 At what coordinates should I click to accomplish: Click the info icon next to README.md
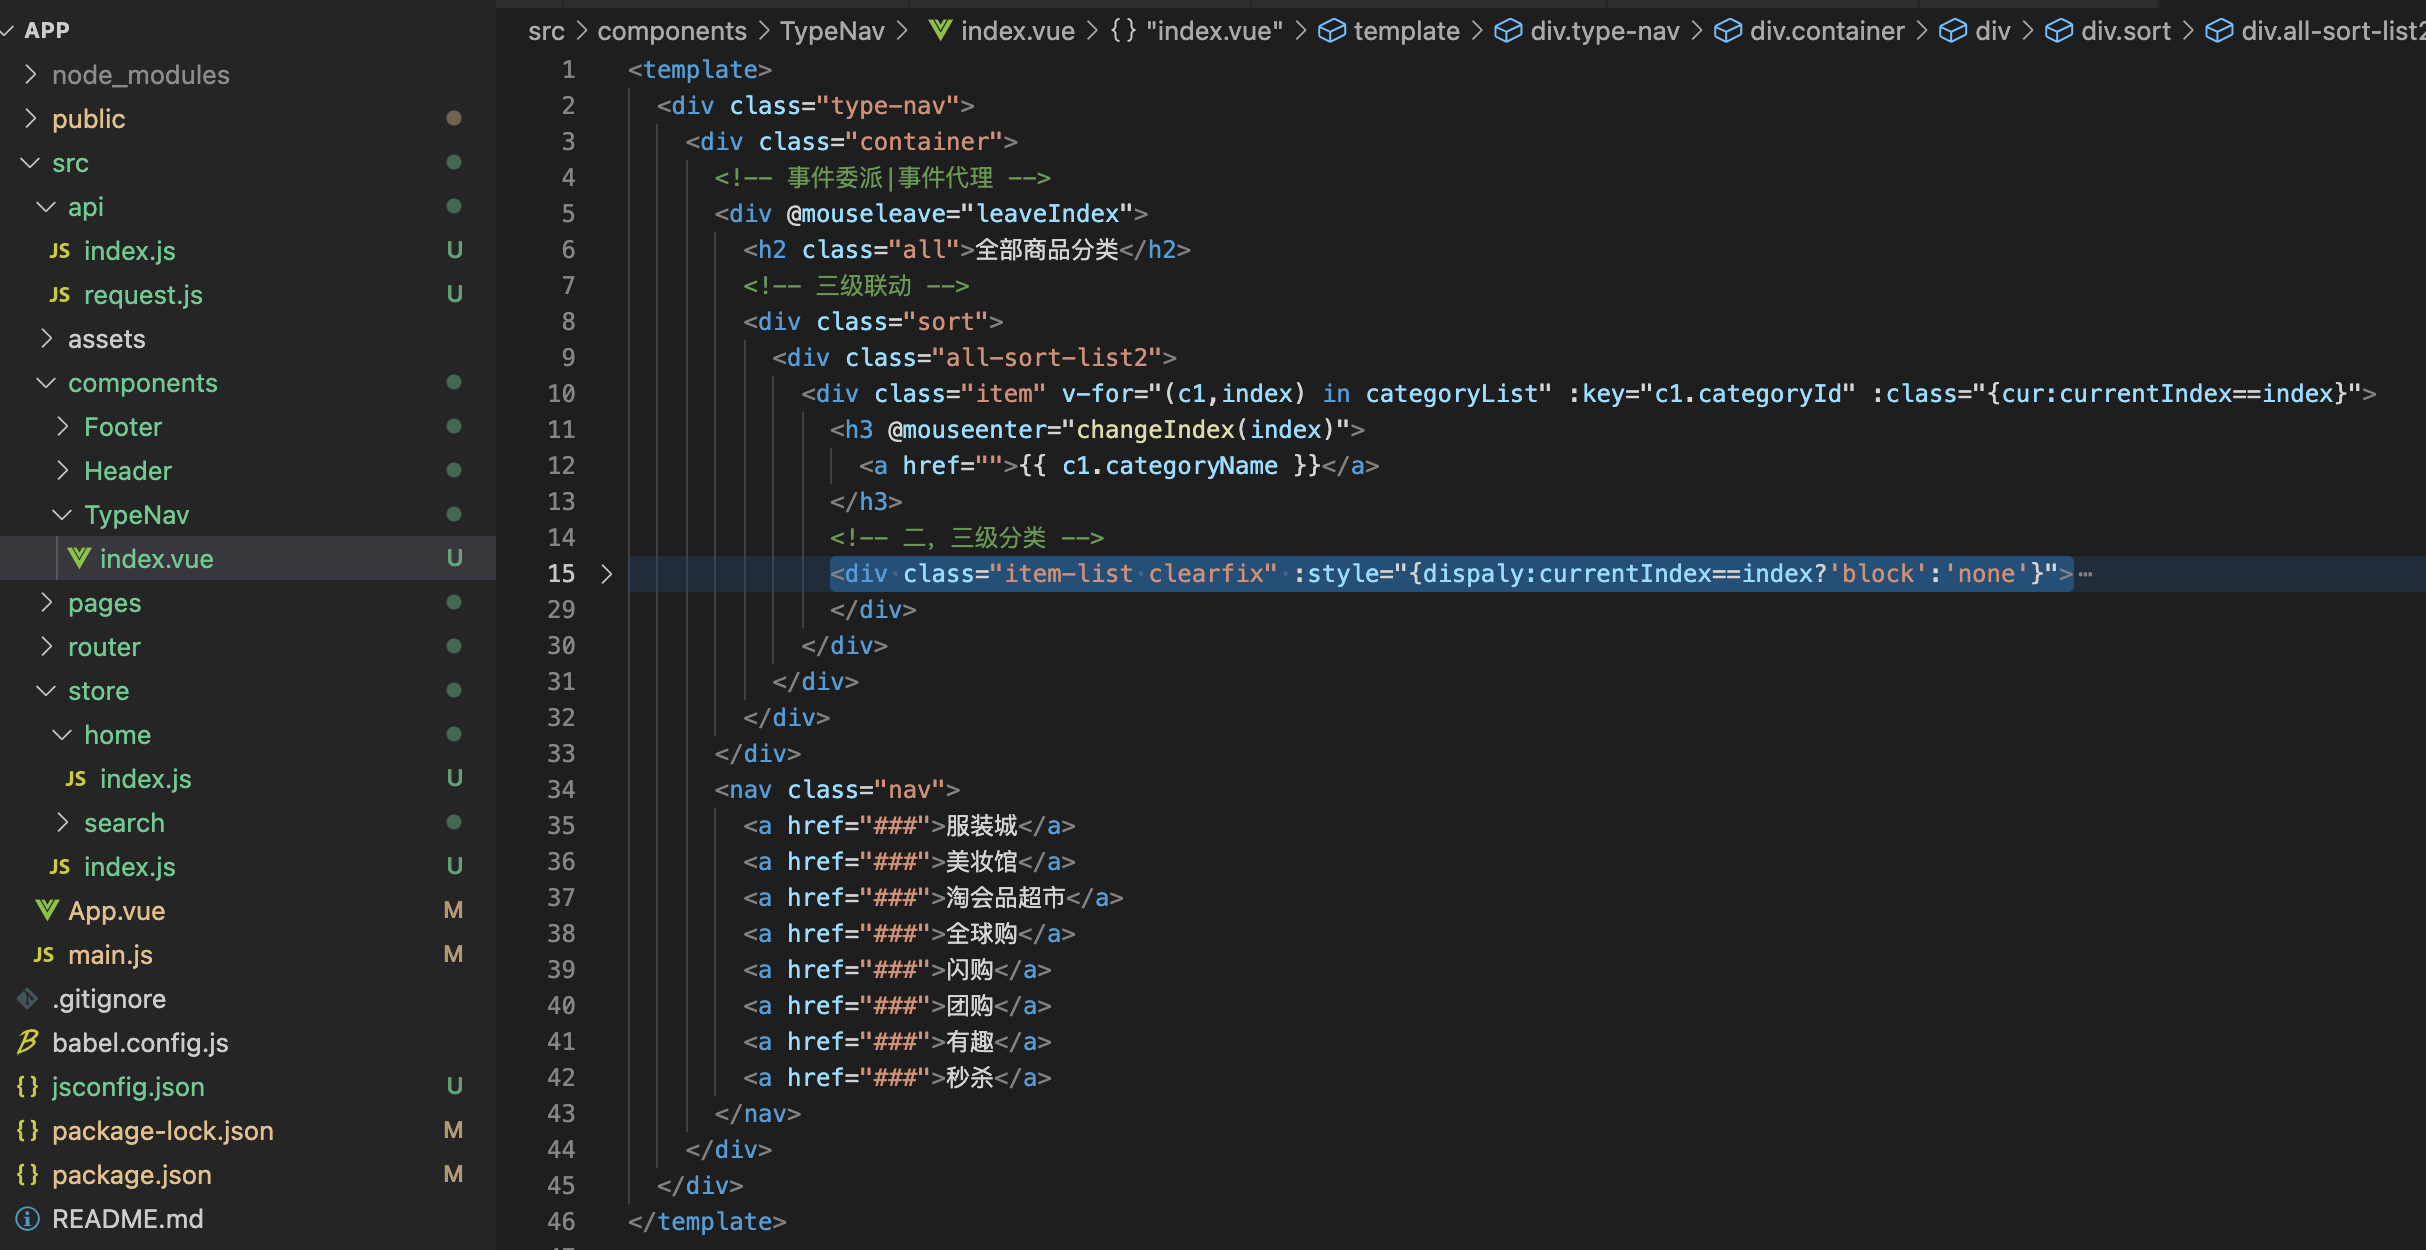pyautogui.click(x=28, y=1219)
